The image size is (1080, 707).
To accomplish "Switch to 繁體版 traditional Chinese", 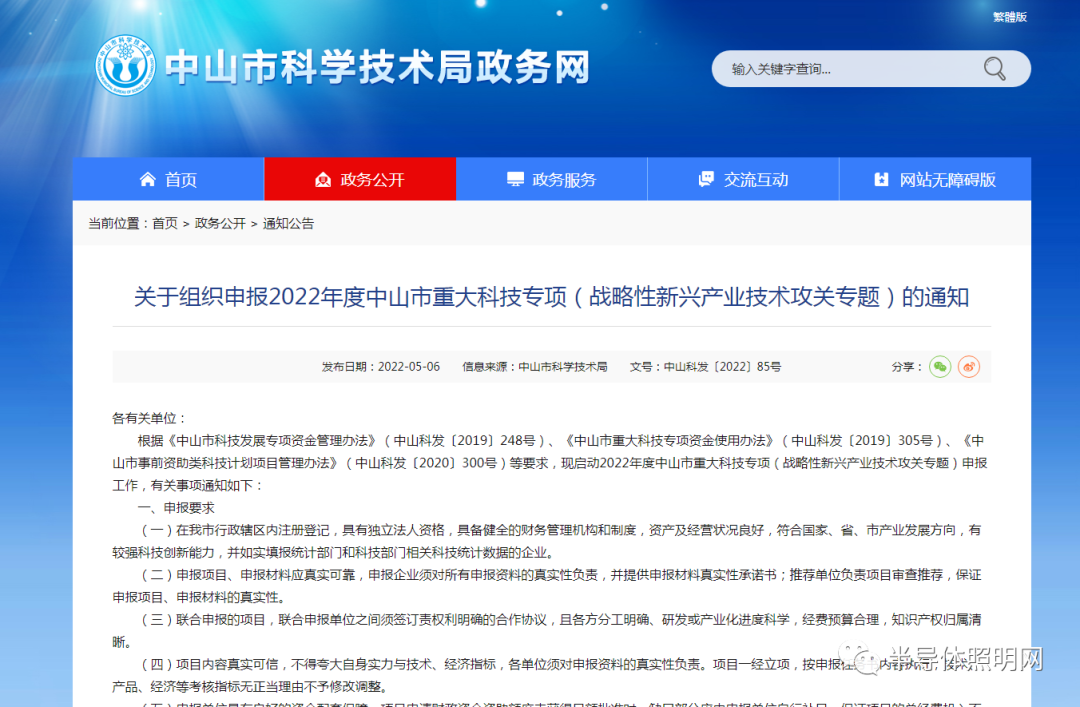I will tap(1010, 17).
